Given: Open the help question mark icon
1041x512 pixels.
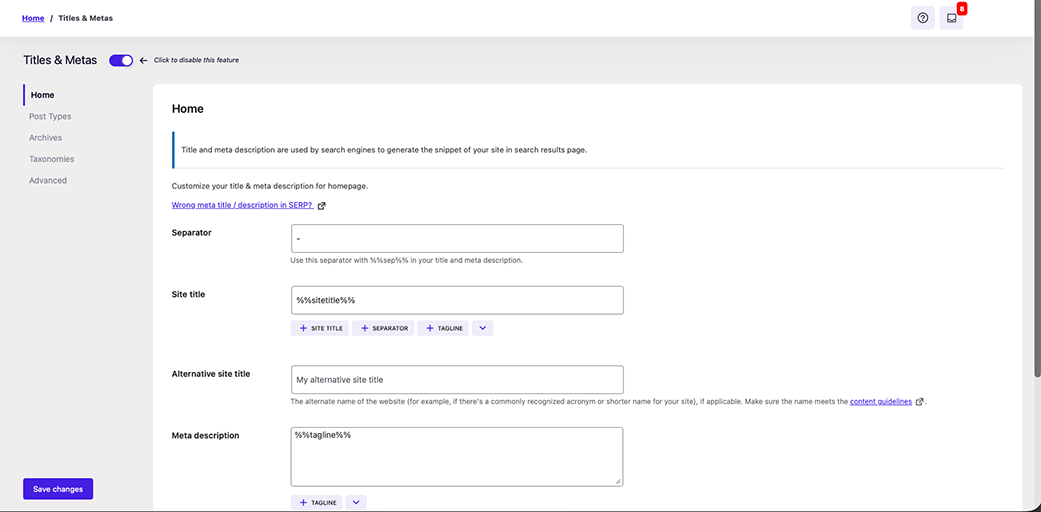Looking at the screenshot, I should pos(922,19).
